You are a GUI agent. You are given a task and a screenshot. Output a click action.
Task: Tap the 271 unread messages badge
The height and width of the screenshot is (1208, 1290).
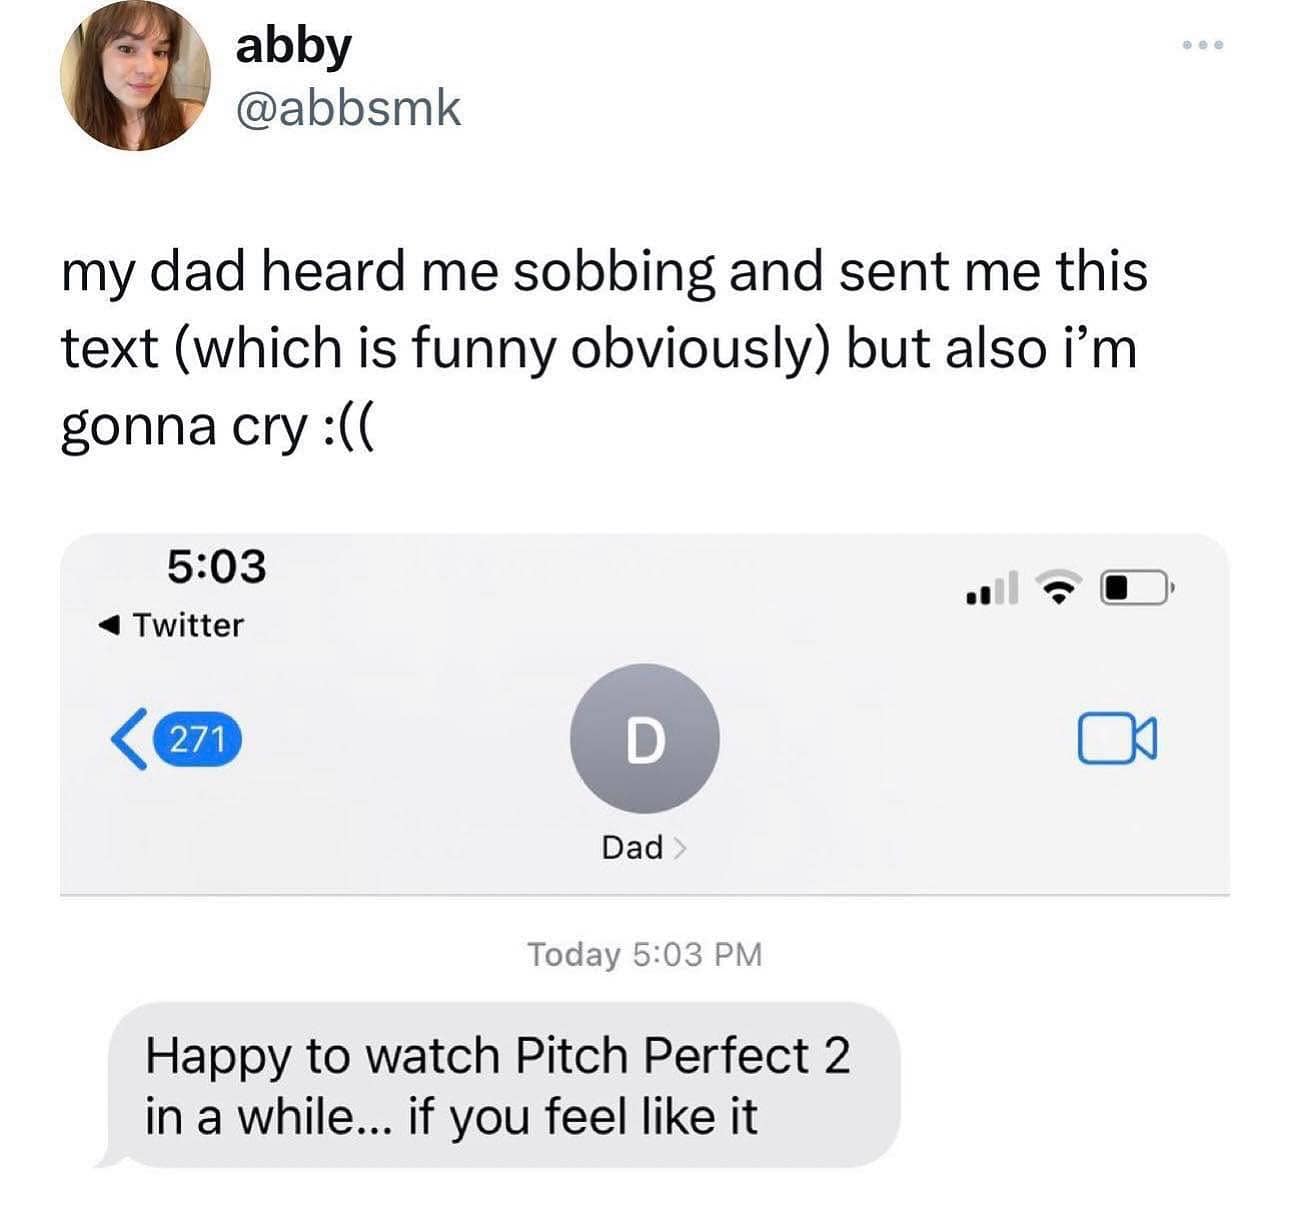(x=197, y=740)
